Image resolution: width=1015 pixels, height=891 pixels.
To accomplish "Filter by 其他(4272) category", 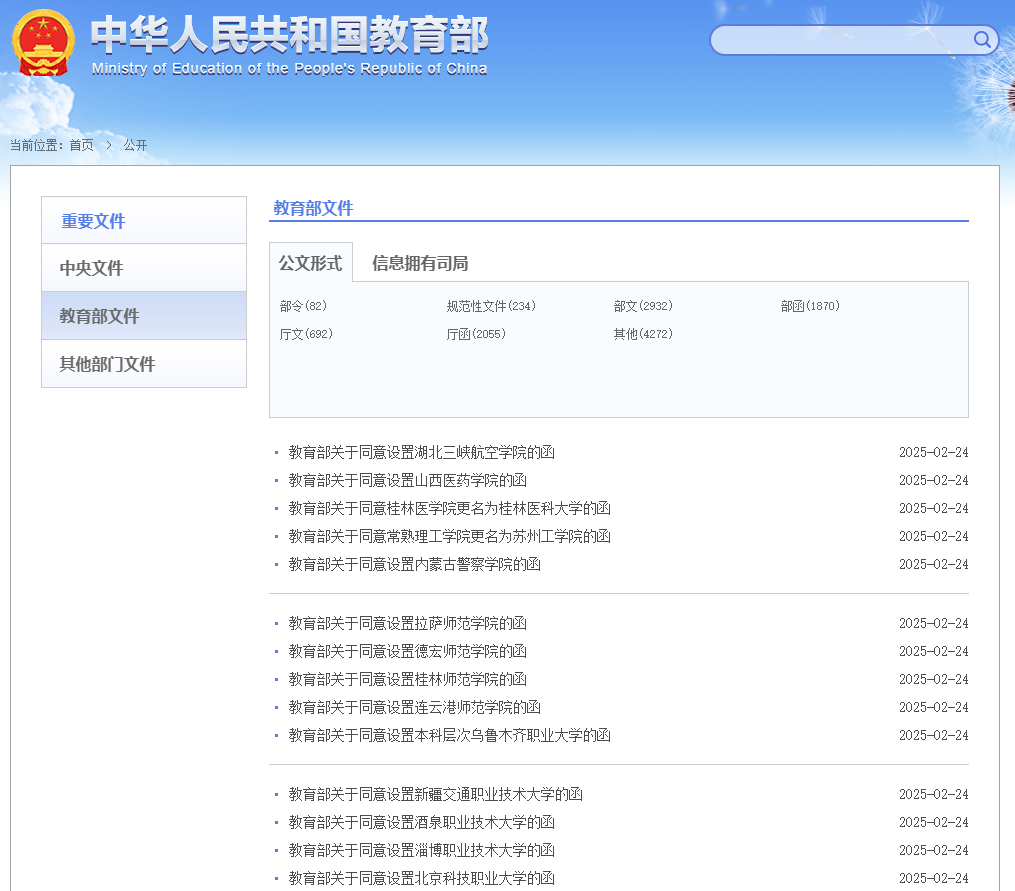I will click(x=643, y=334).
